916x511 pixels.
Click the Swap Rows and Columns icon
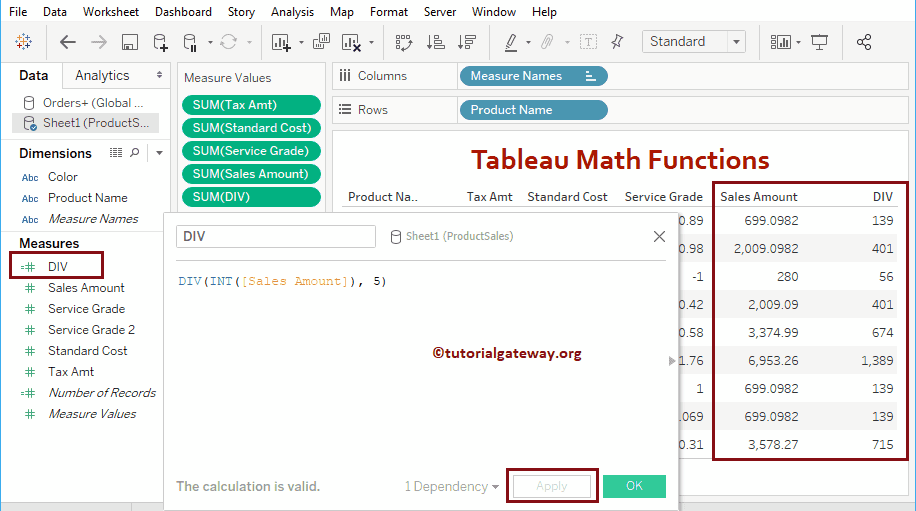[404, 42]
